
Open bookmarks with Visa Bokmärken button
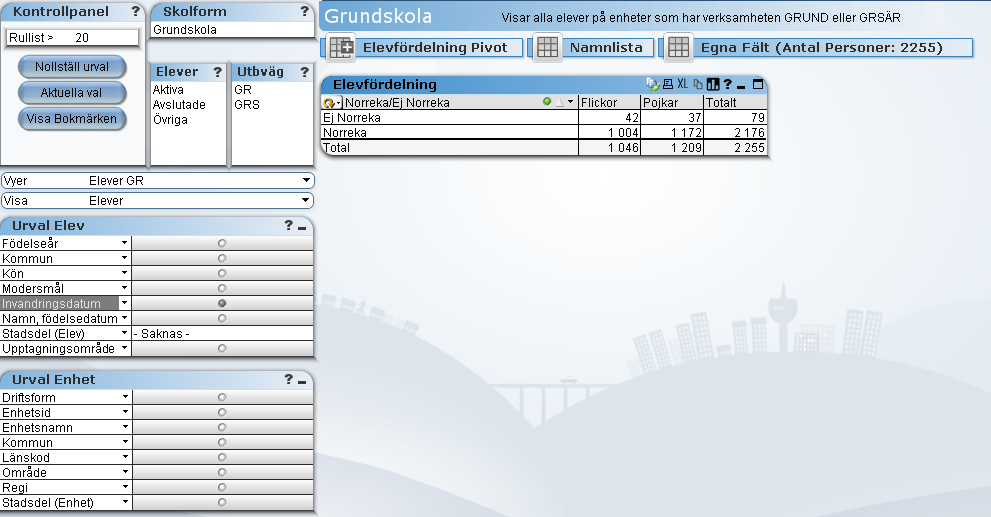click(72, 119)
